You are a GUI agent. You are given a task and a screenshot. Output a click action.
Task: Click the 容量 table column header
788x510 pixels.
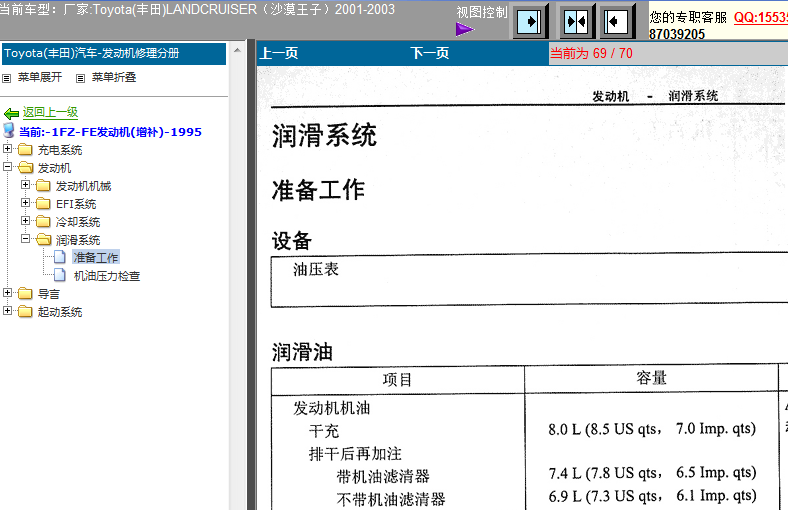pyautogui.click(x=651, y=378)
